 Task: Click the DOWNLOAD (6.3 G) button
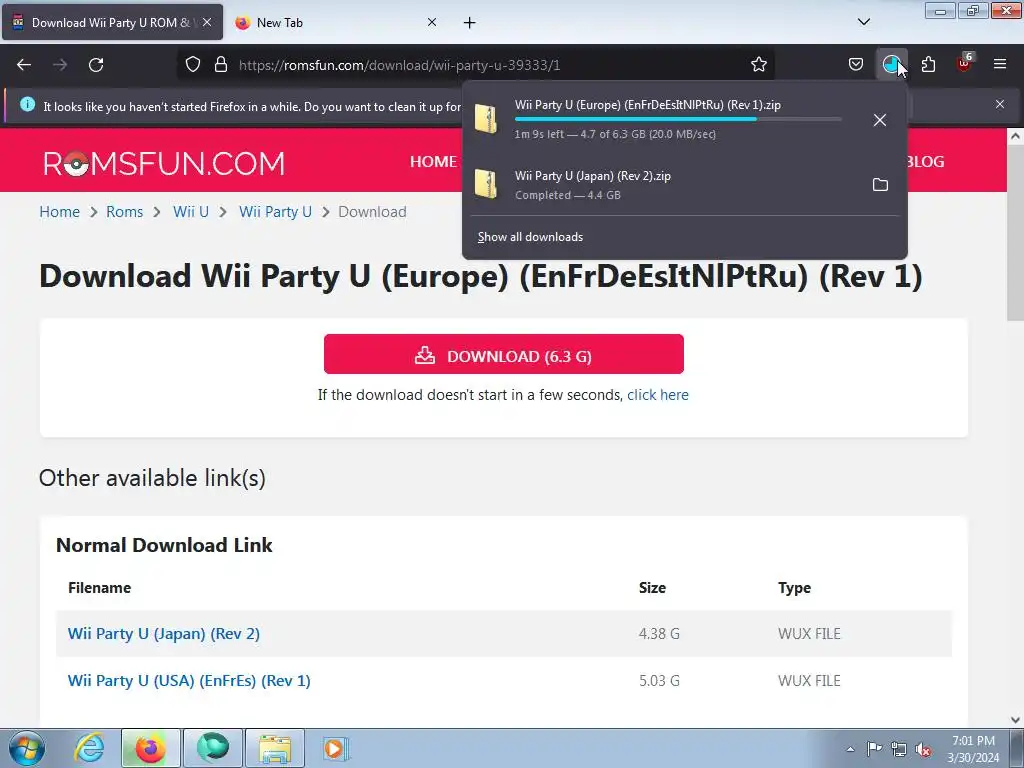point(504,355)
